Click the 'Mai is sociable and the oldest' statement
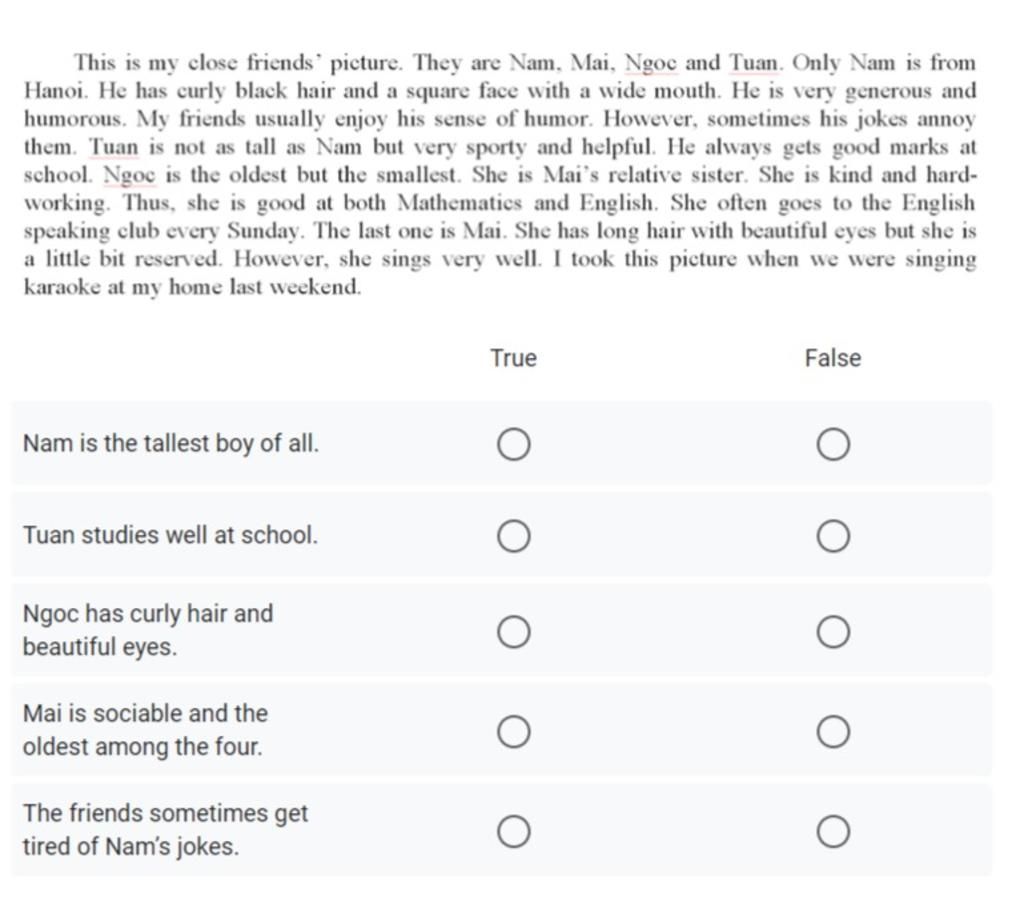The height and width of the screenshot is (913, 1024). (146, 730)
